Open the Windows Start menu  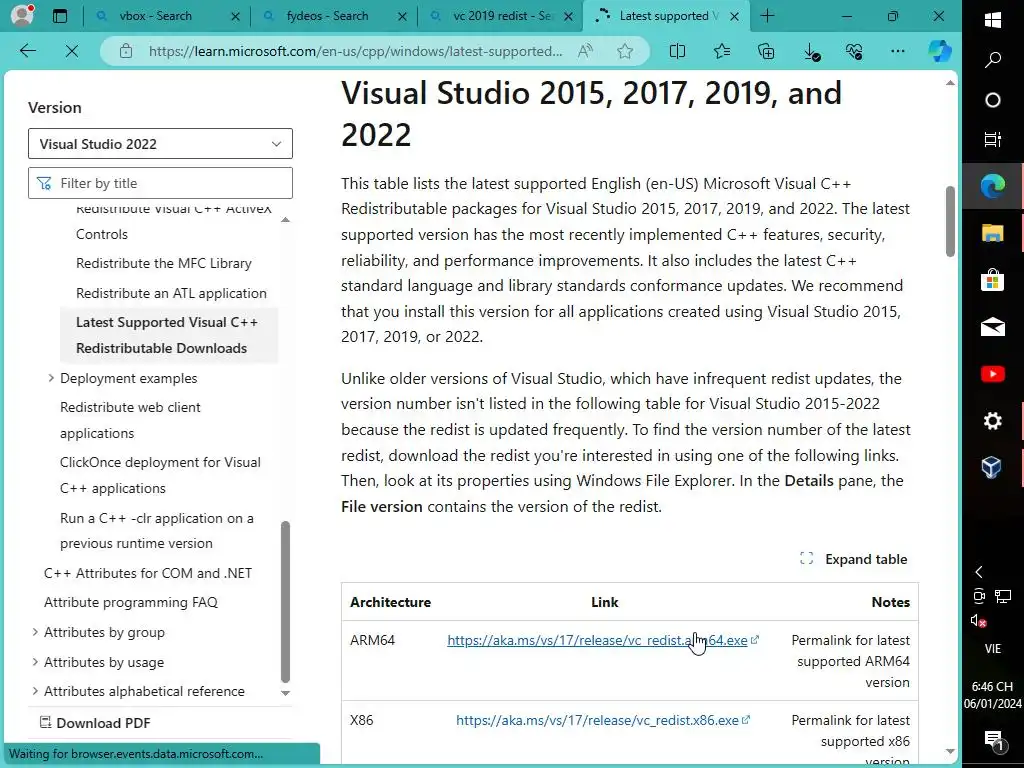993,20
